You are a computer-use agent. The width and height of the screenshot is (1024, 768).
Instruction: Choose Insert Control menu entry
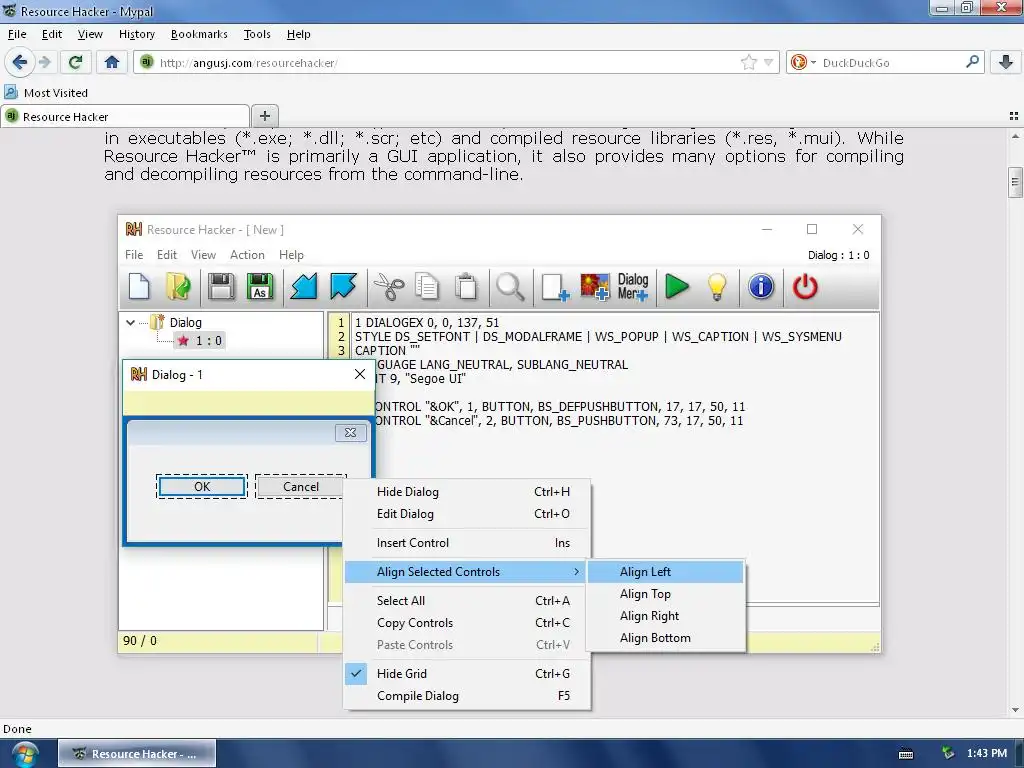467,543
